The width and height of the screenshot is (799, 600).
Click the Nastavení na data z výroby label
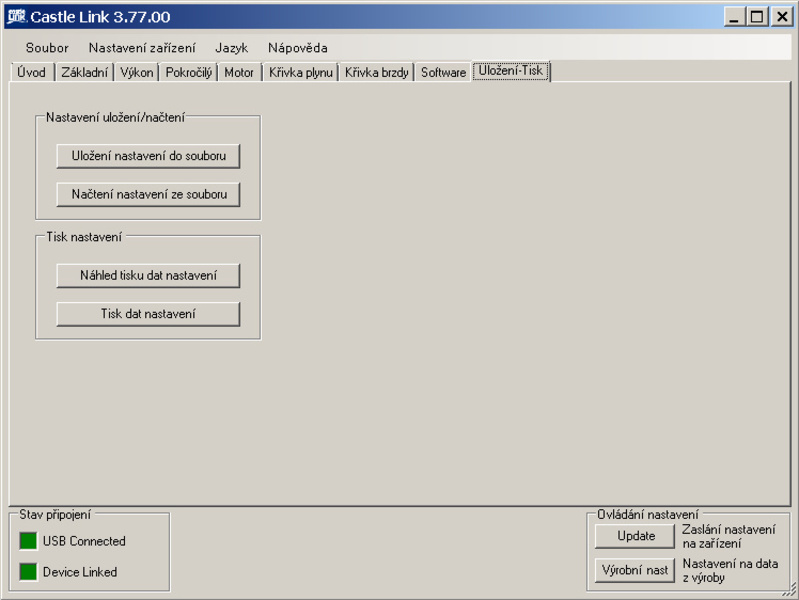point(730,570)
